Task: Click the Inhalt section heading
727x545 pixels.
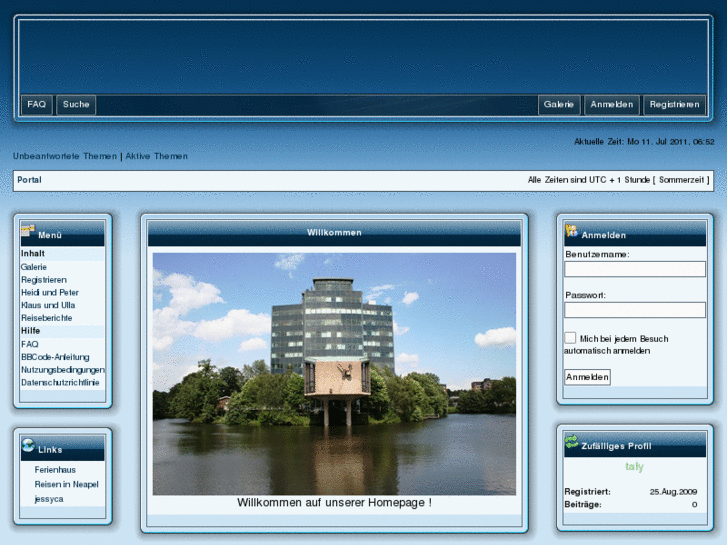Action: point(33,254)
